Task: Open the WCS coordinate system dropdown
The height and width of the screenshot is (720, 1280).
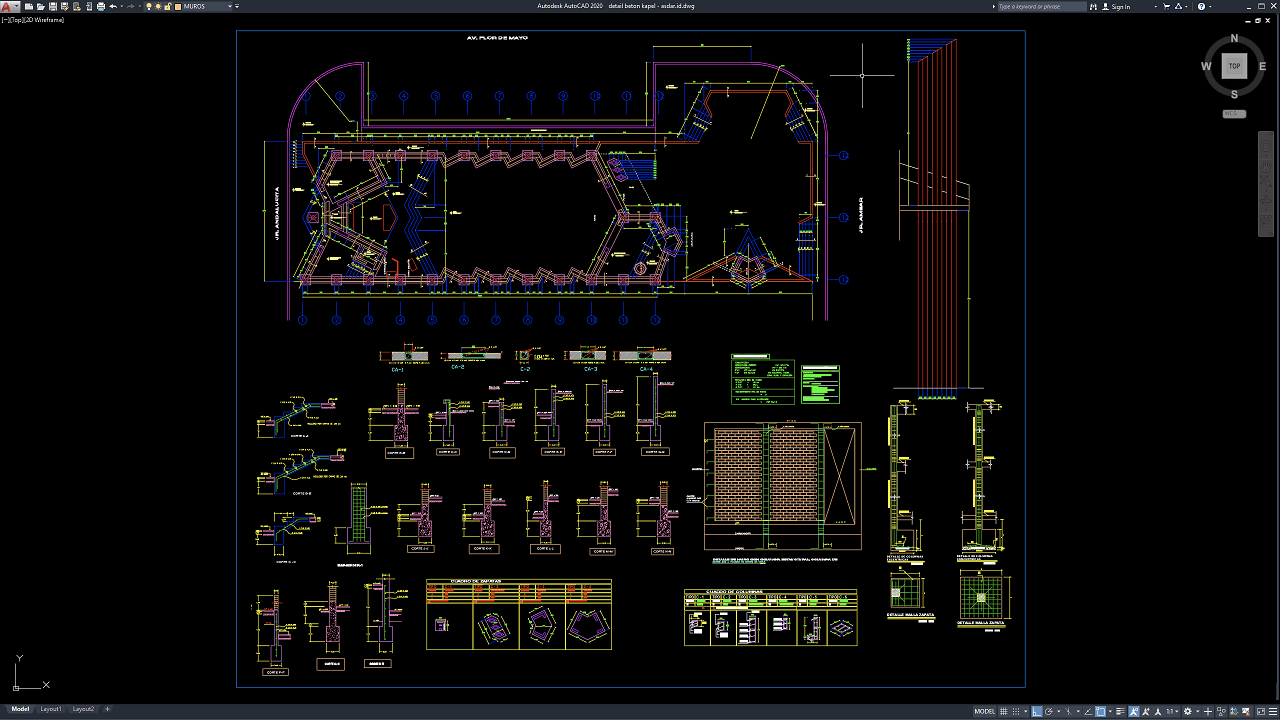Action: tap(1234, 114)
